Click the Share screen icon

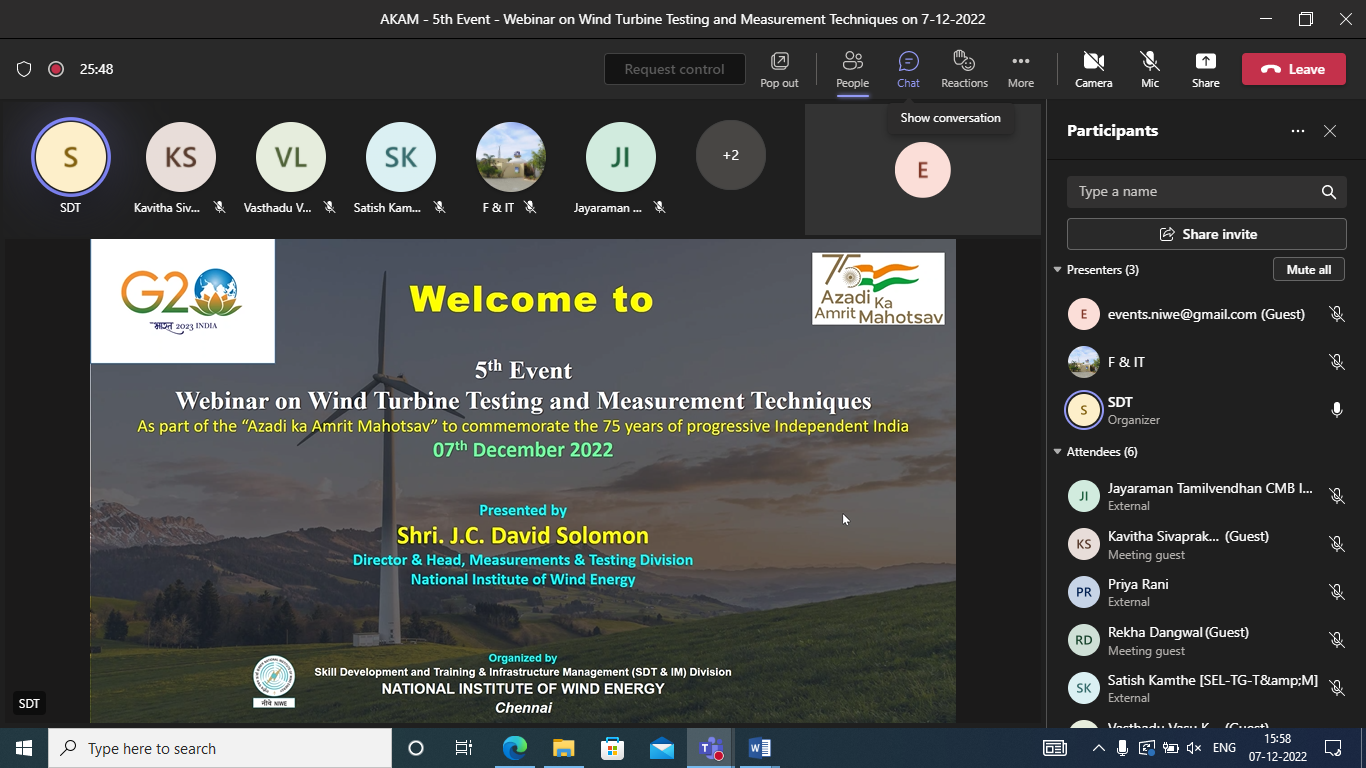tap(1205, 69)
